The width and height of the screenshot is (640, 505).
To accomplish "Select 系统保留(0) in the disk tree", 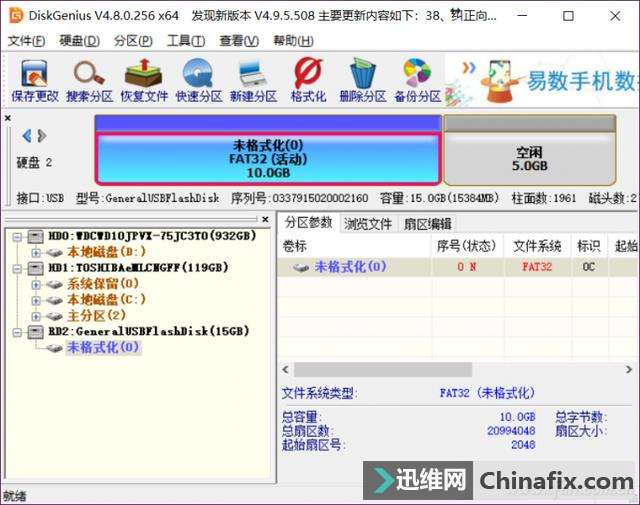I will click(103, 284).
